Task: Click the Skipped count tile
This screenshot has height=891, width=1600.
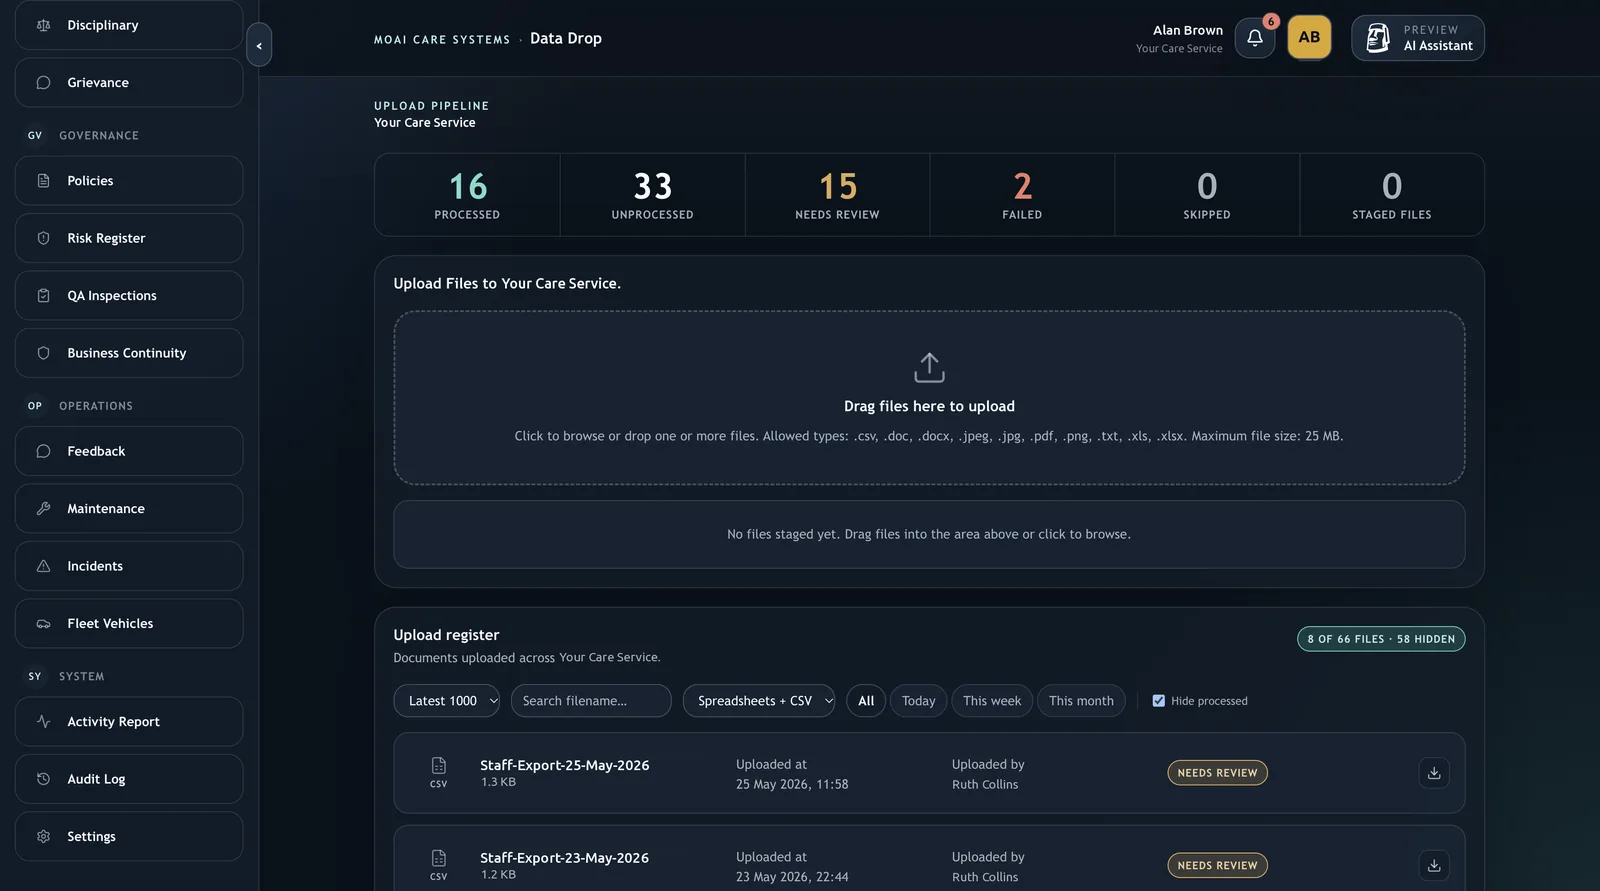Action: coord(1207,195)
